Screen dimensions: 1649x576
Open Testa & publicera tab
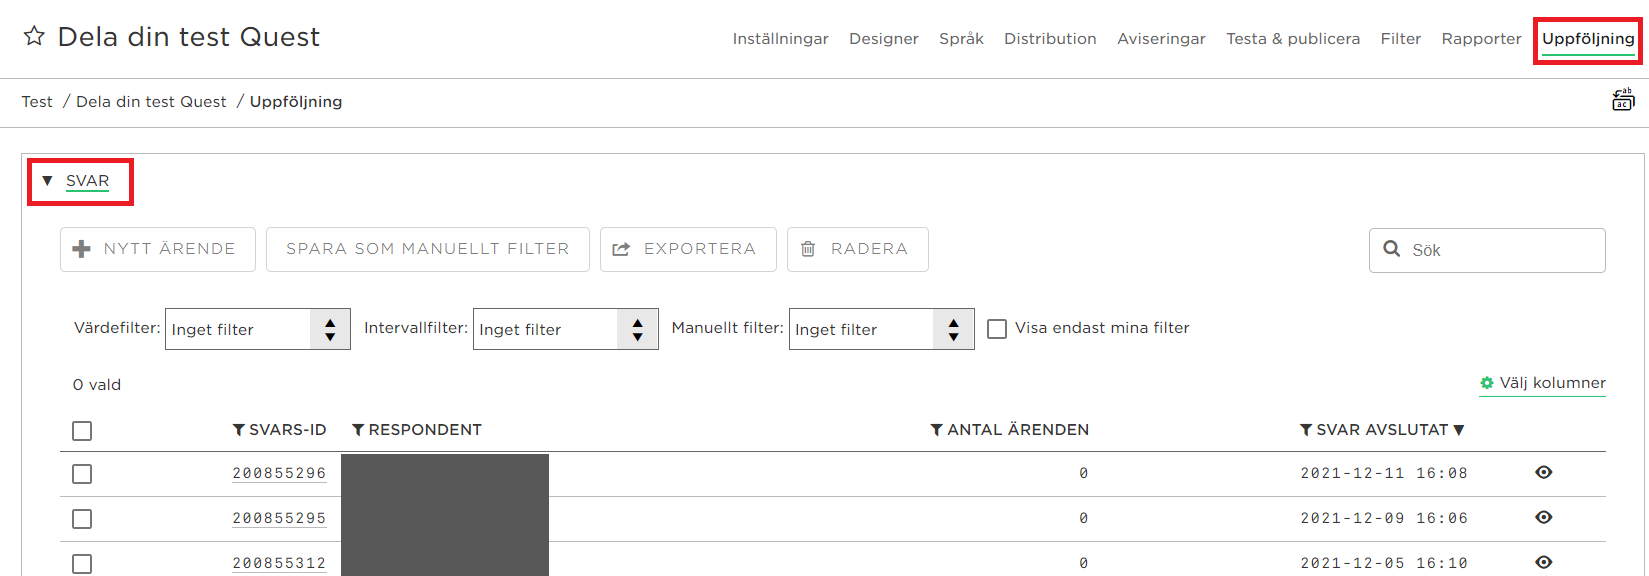click(1293, 39)
